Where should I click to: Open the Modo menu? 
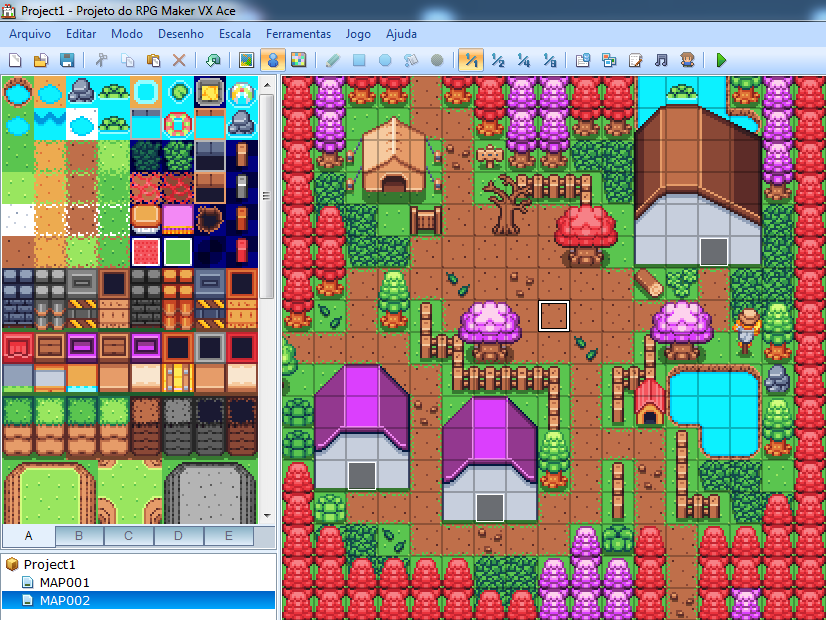pos(127,34)
